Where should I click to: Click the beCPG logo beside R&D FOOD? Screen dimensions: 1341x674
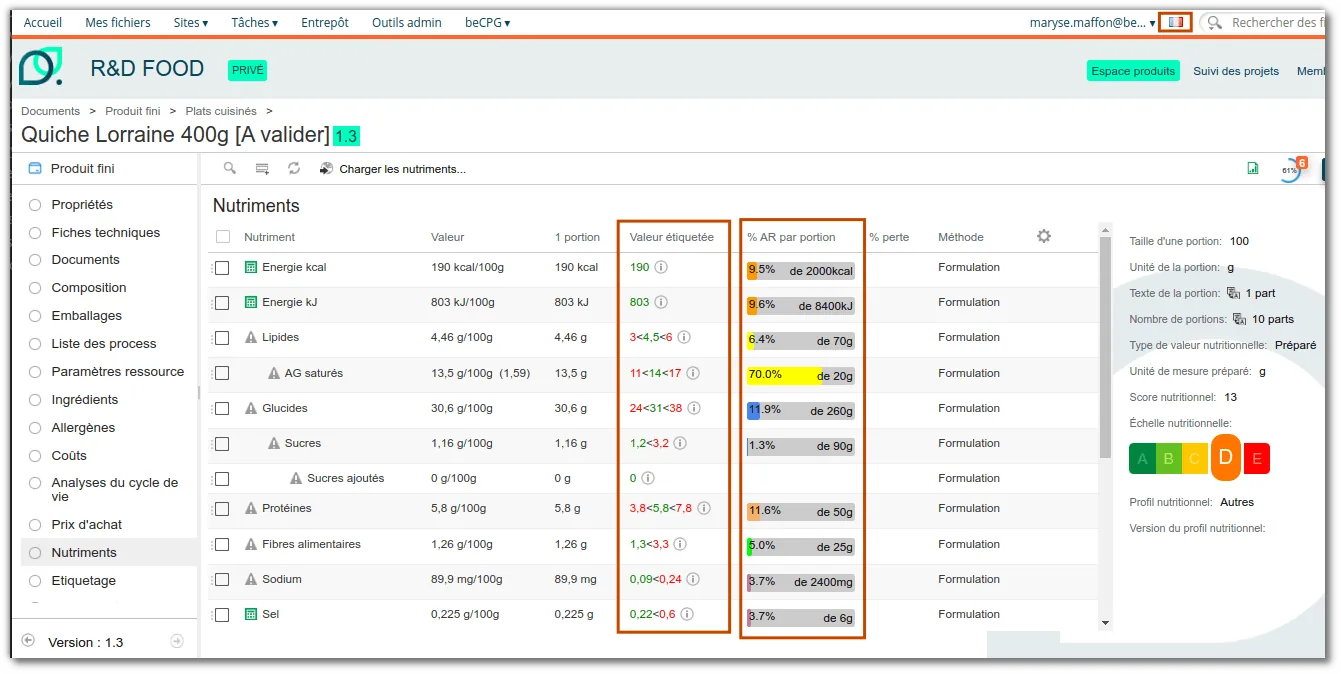41,67
